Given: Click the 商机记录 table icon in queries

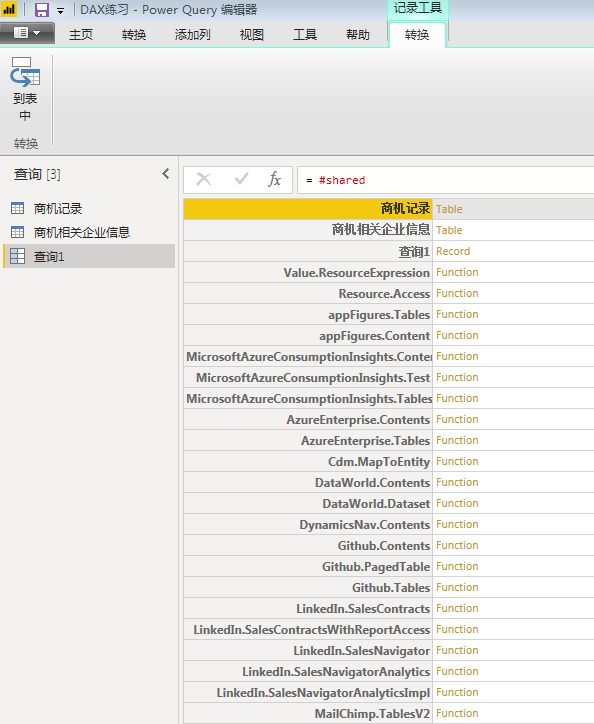Looking at the screenshot, I should 18,208.
